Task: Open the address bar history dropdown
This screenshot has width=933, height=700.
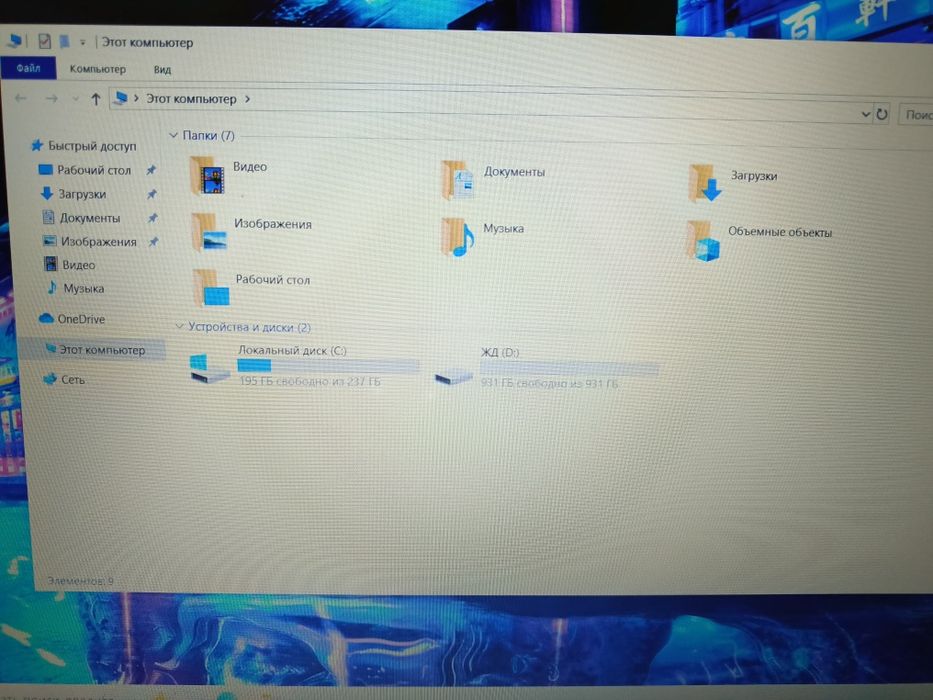Action: point(866,114)
